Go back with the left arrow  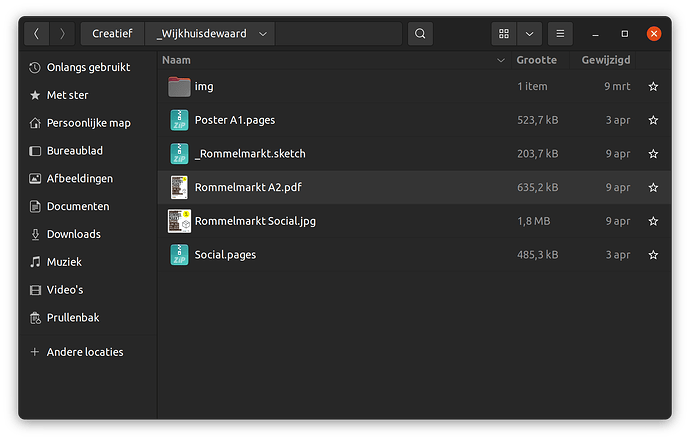pyautogui.click(x=37, y=33)
